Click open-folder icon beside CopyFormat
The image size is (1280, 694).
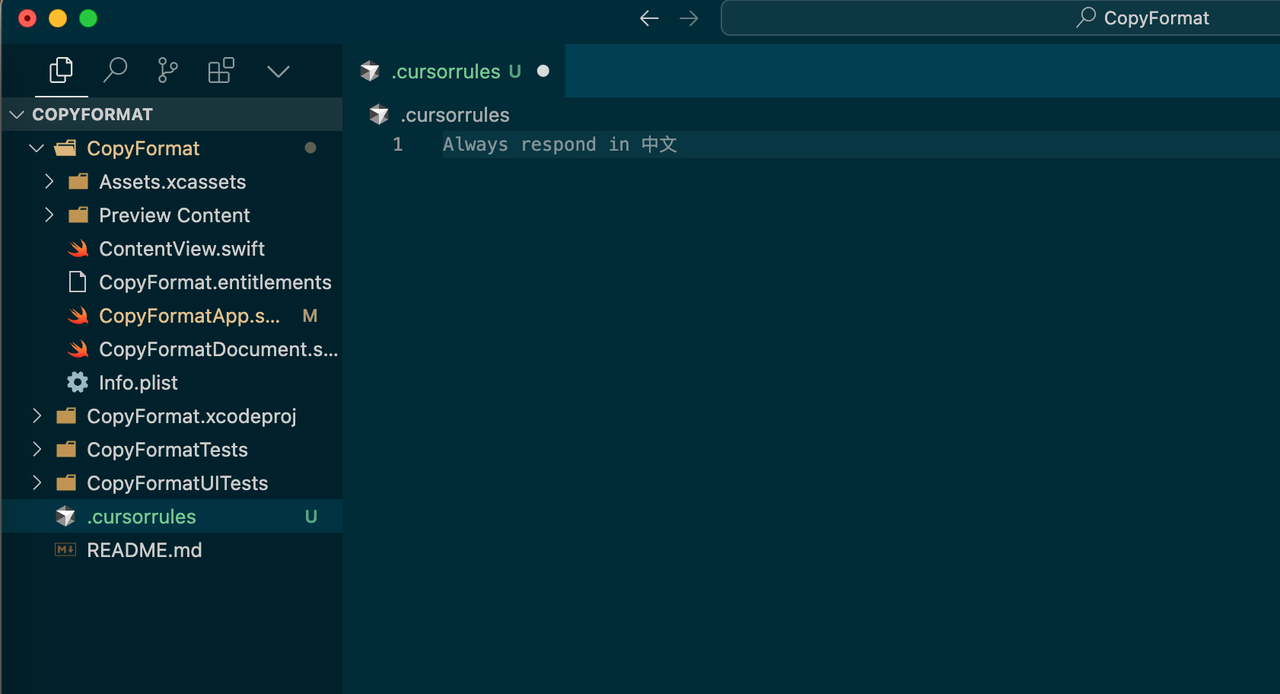66,148
